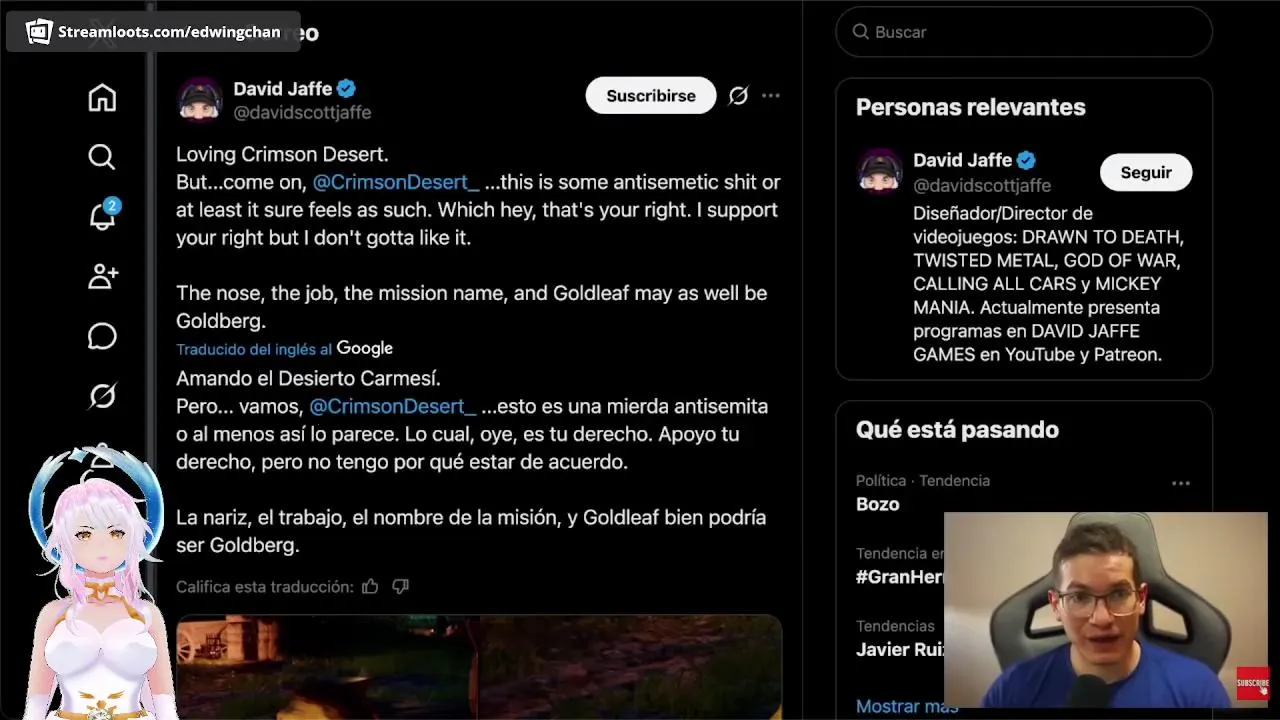The width and height of the screenshot is (1280, 720).
Task: Click the red Subscribe badge on webcam
Action: (x=1252, y=683)
